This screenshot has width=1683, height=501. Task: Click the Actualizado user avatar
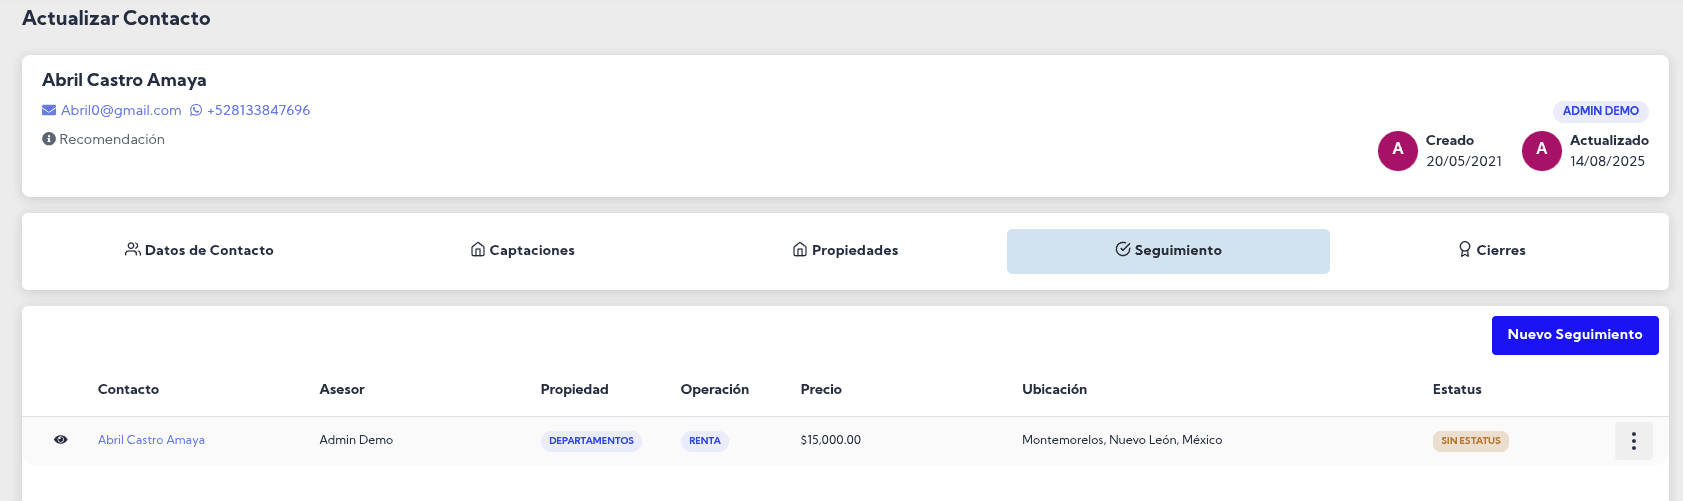1541,150
